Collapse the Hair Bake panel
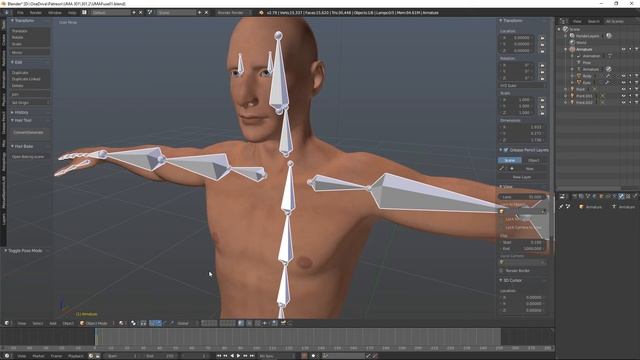This screenshot has height=360, width=640. (12, 146)
